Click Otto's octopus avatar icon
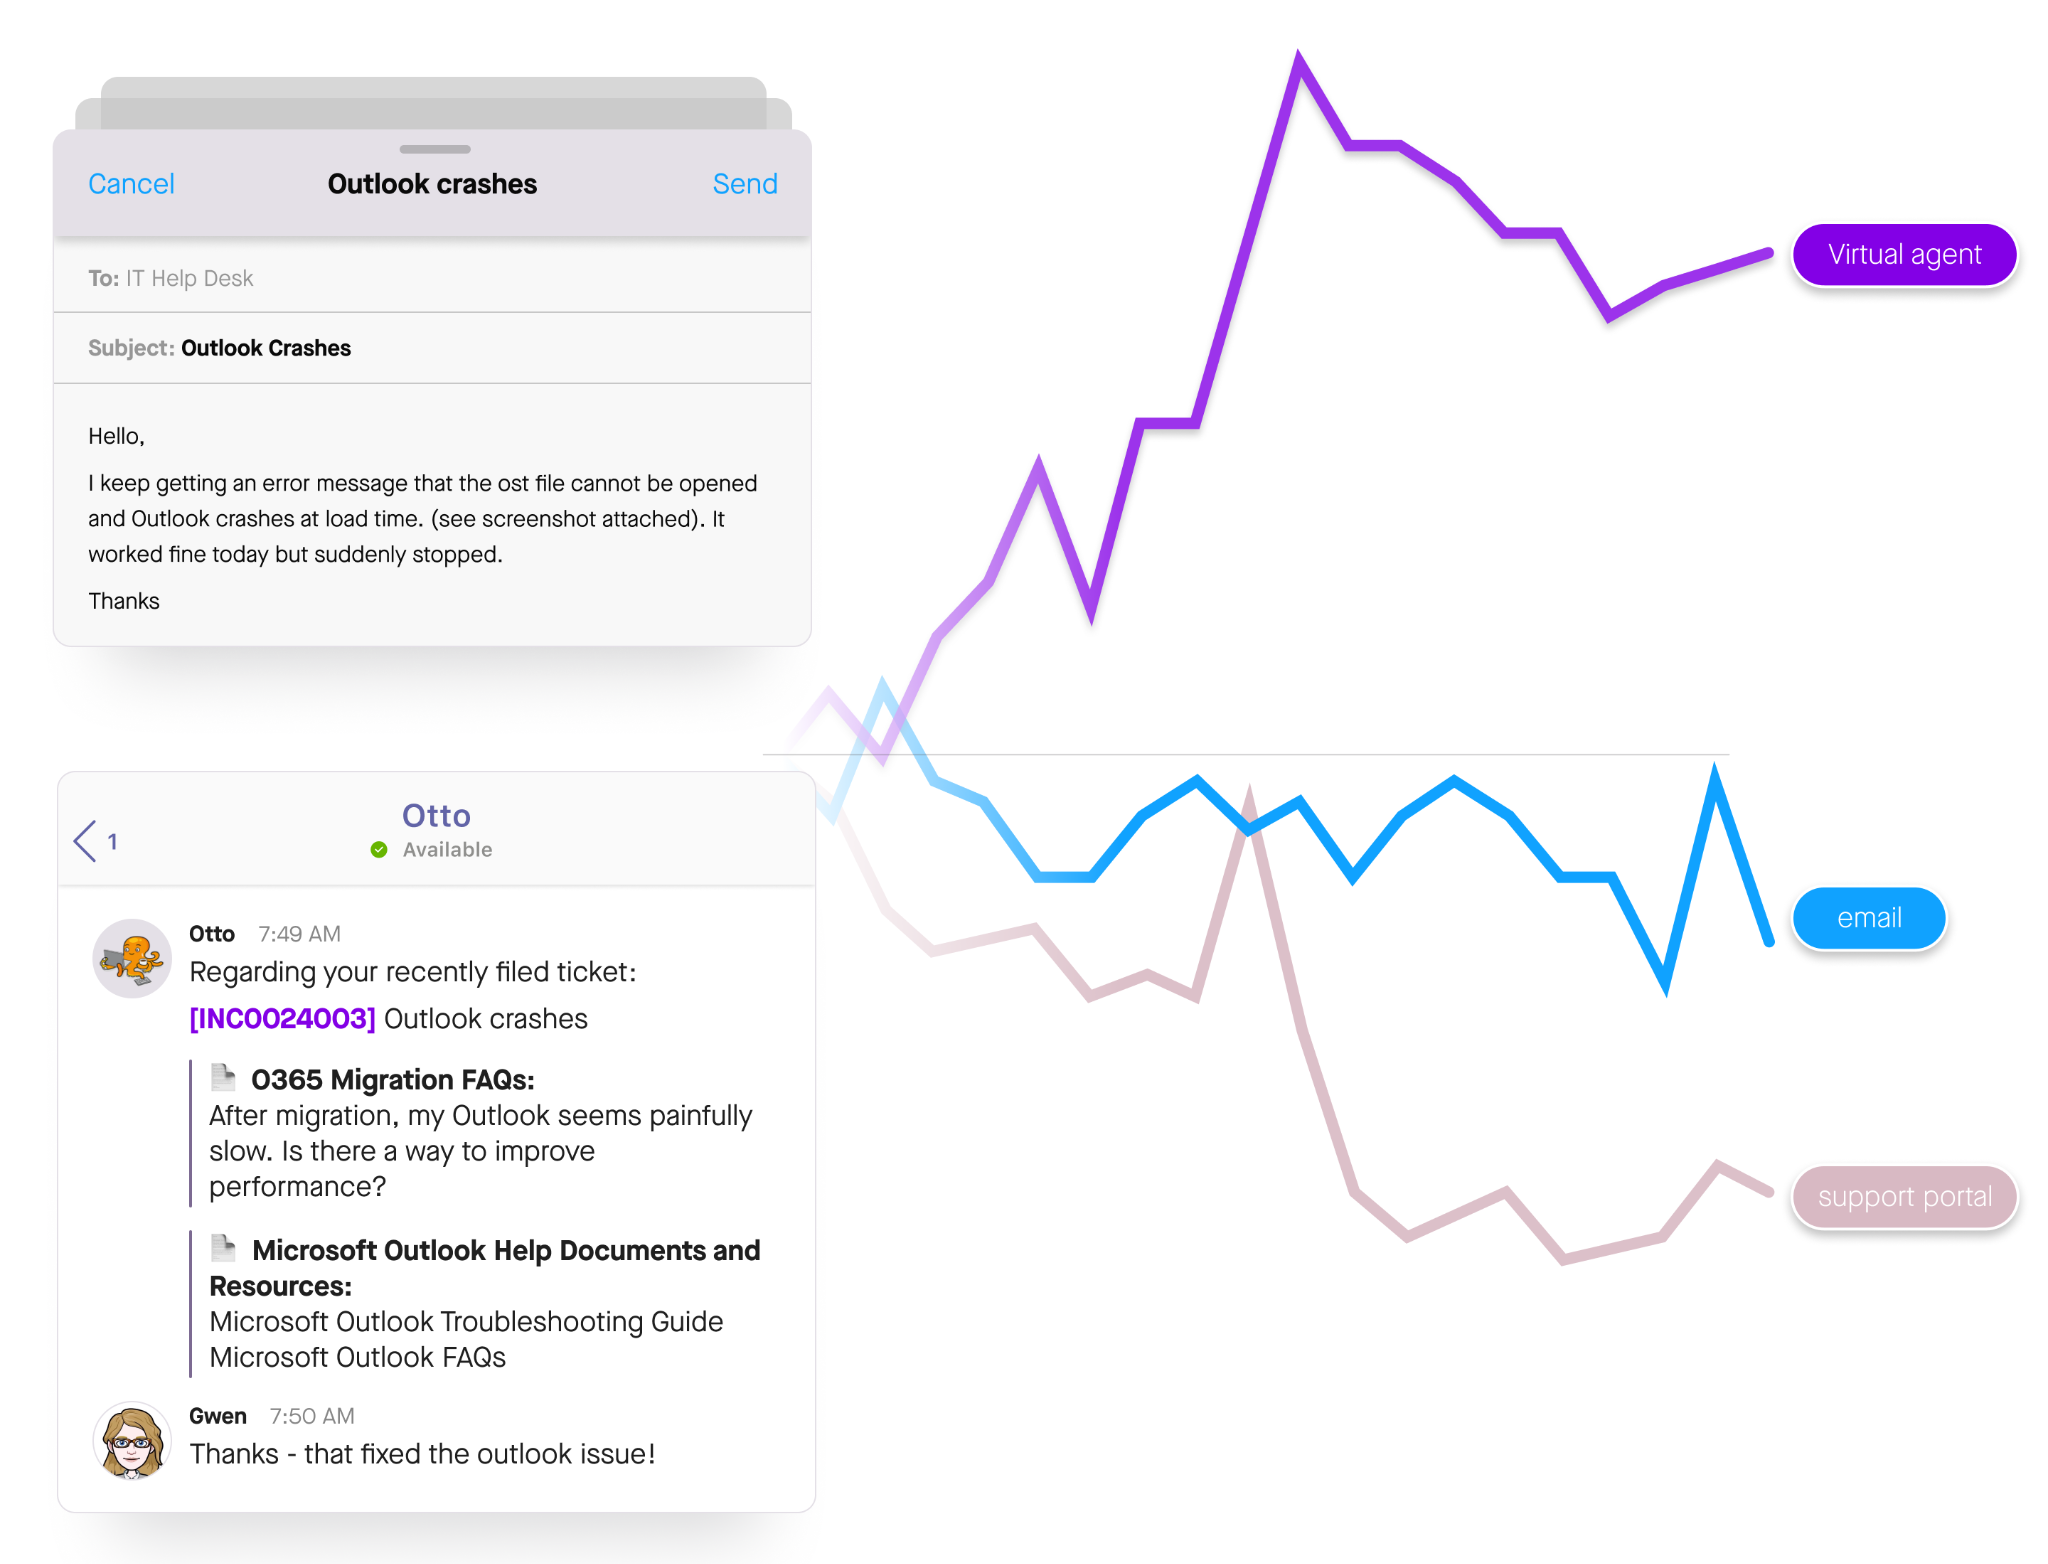Screen dimensions: 2048x1564 click(132, 959)
